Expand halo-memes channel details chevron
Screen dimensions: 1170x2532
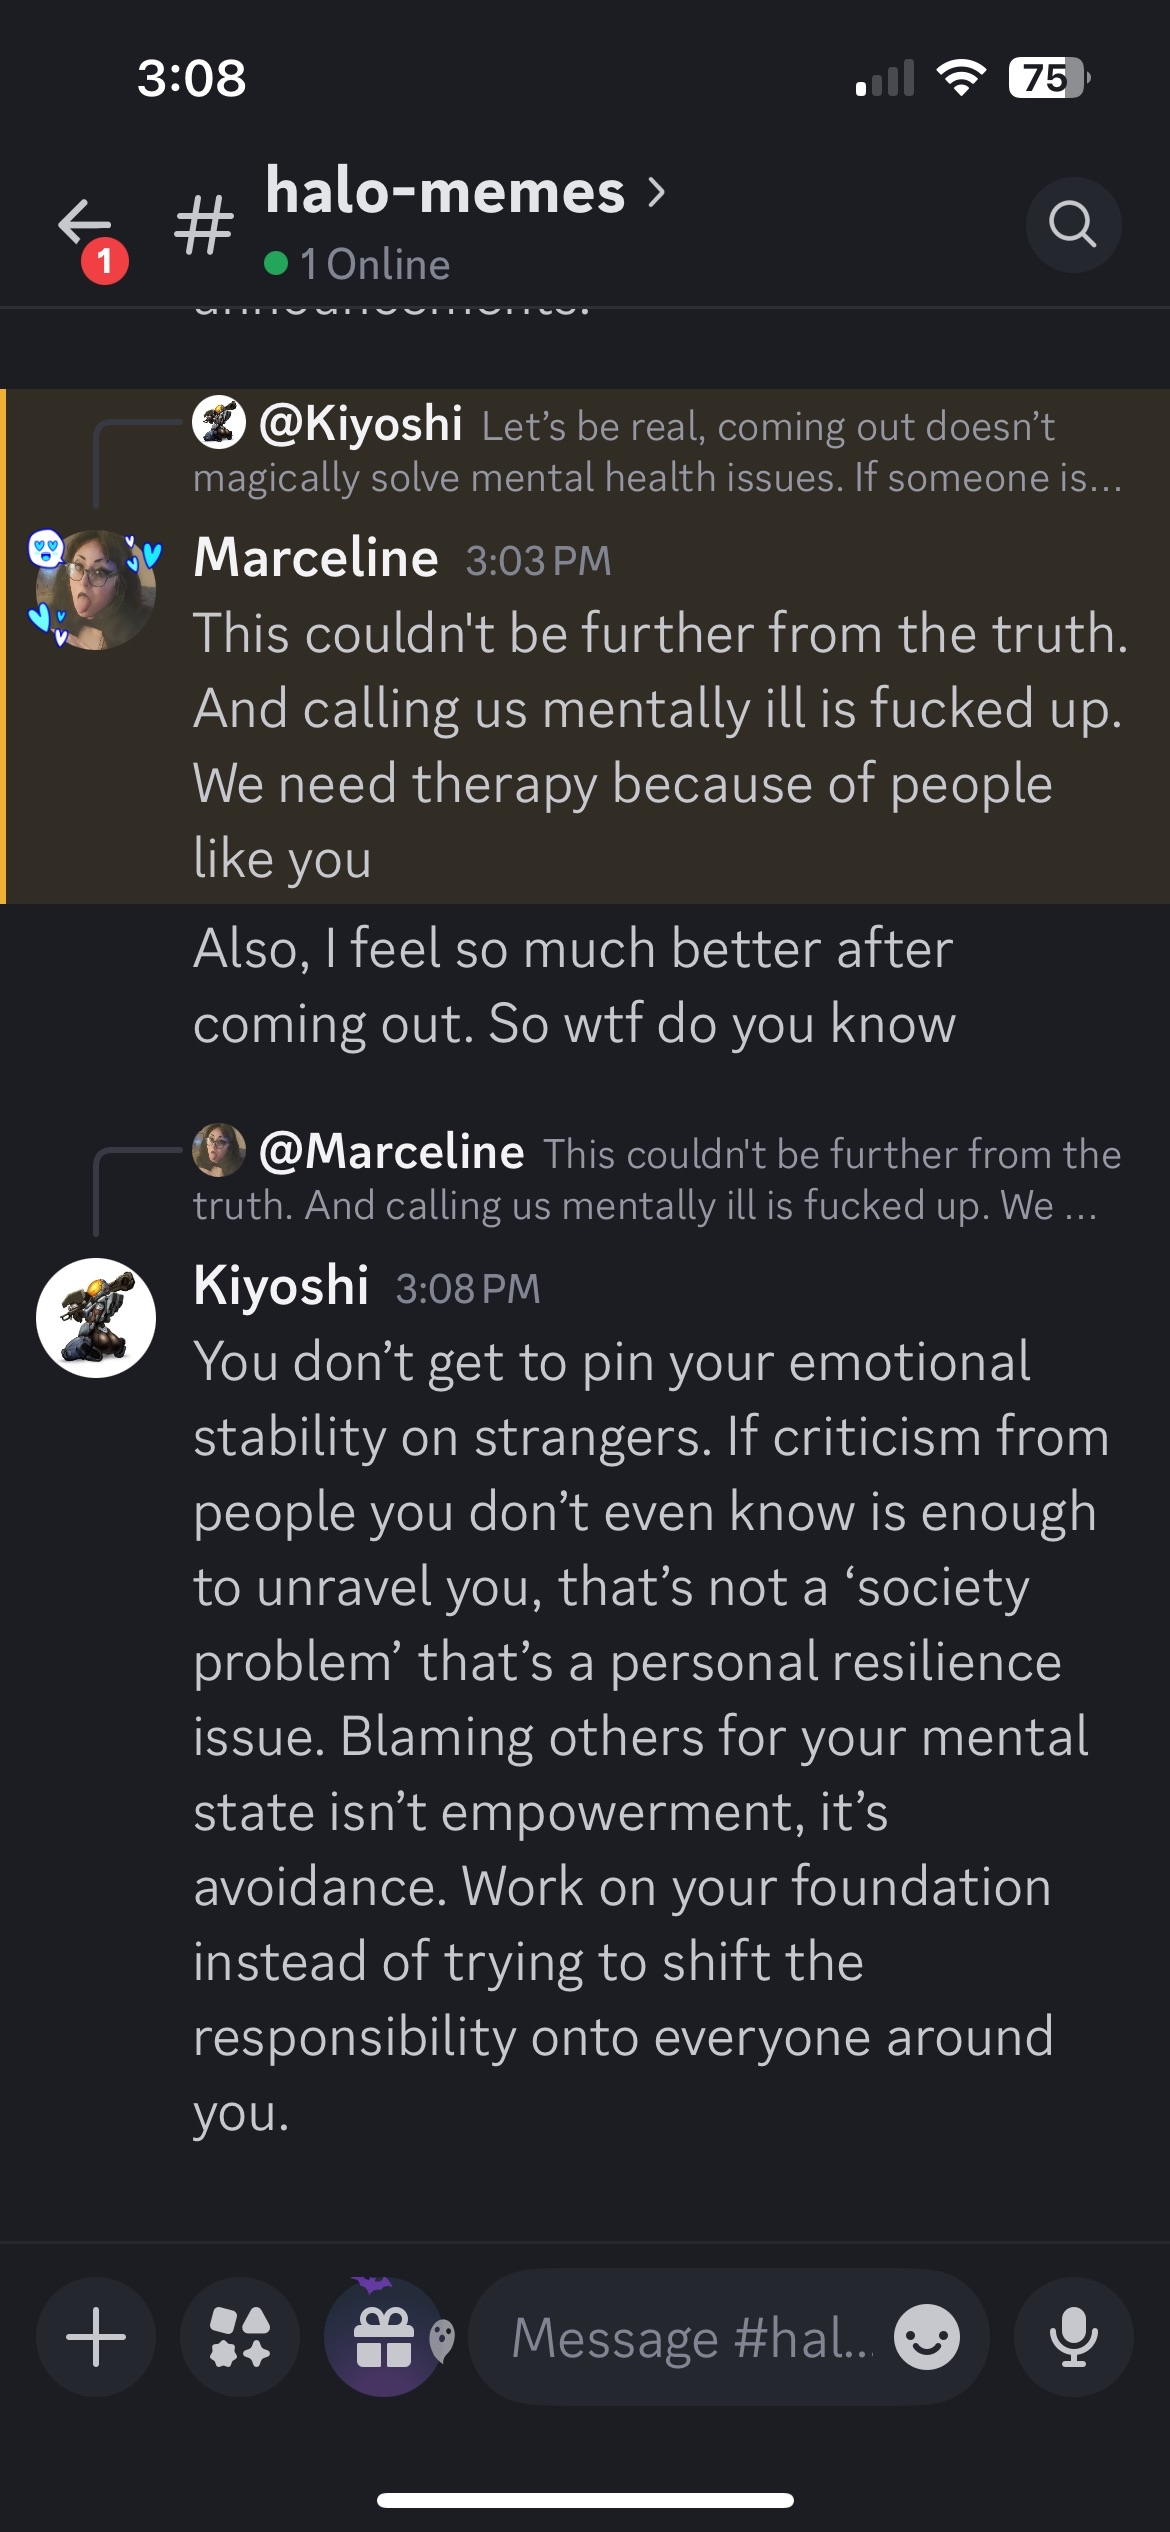(x=657, y=191)
